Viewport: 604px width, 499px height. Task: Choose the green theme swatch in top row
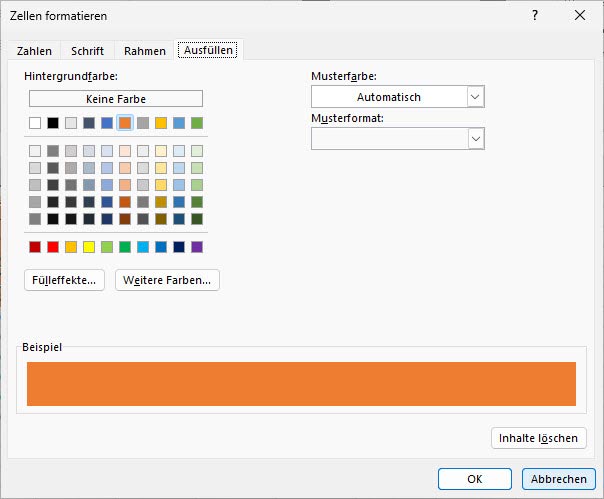pos(197,123)
